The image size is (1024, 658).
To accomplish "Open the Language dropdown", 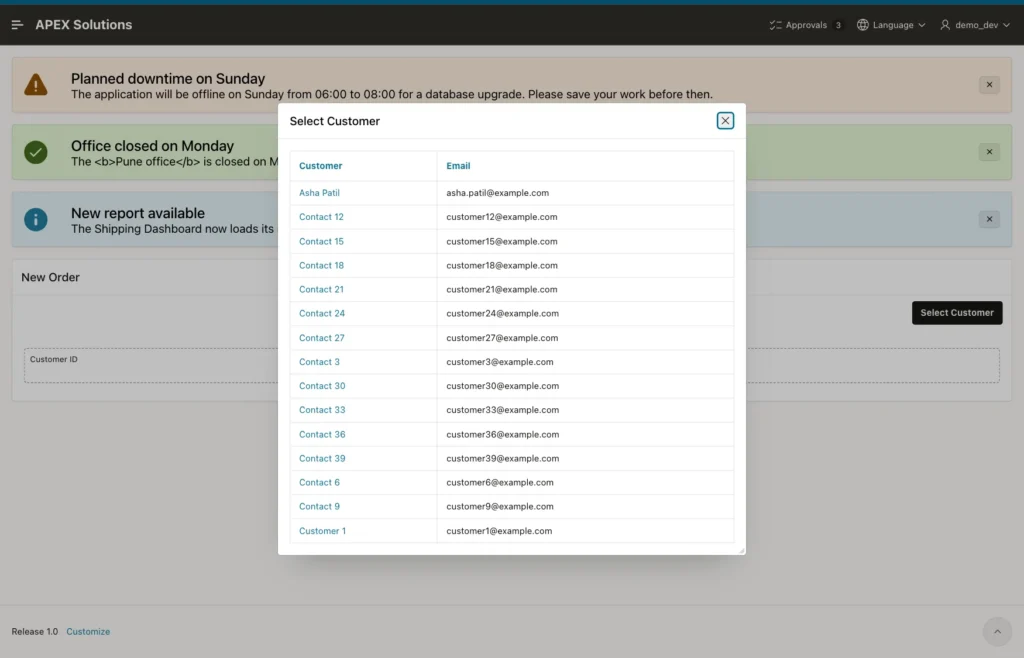I will pos(891,25).
